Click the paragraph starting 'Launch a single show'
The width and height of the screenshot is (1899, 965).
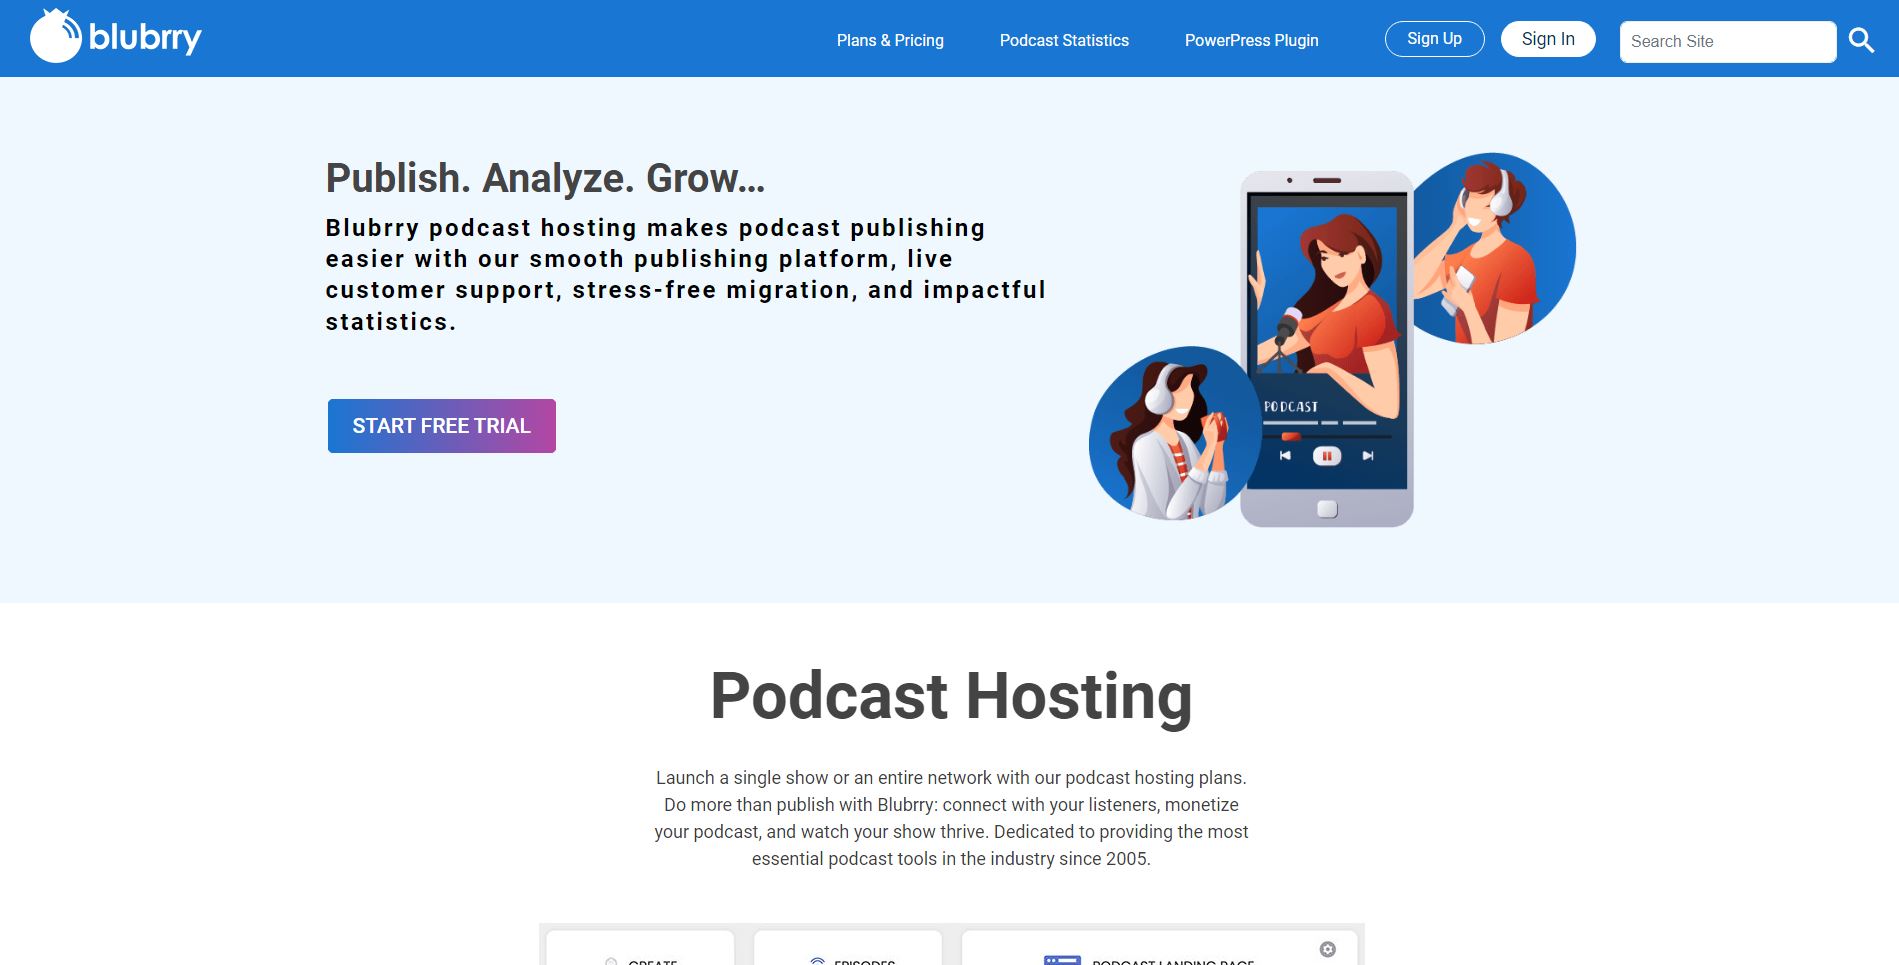pyautogui.click(x=951, y=818)
